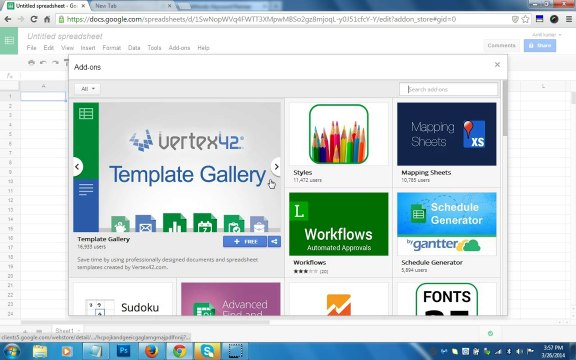Open the All category filter dropdown
The height and width of the screenshot is (360, 576).
coord(87,89)
